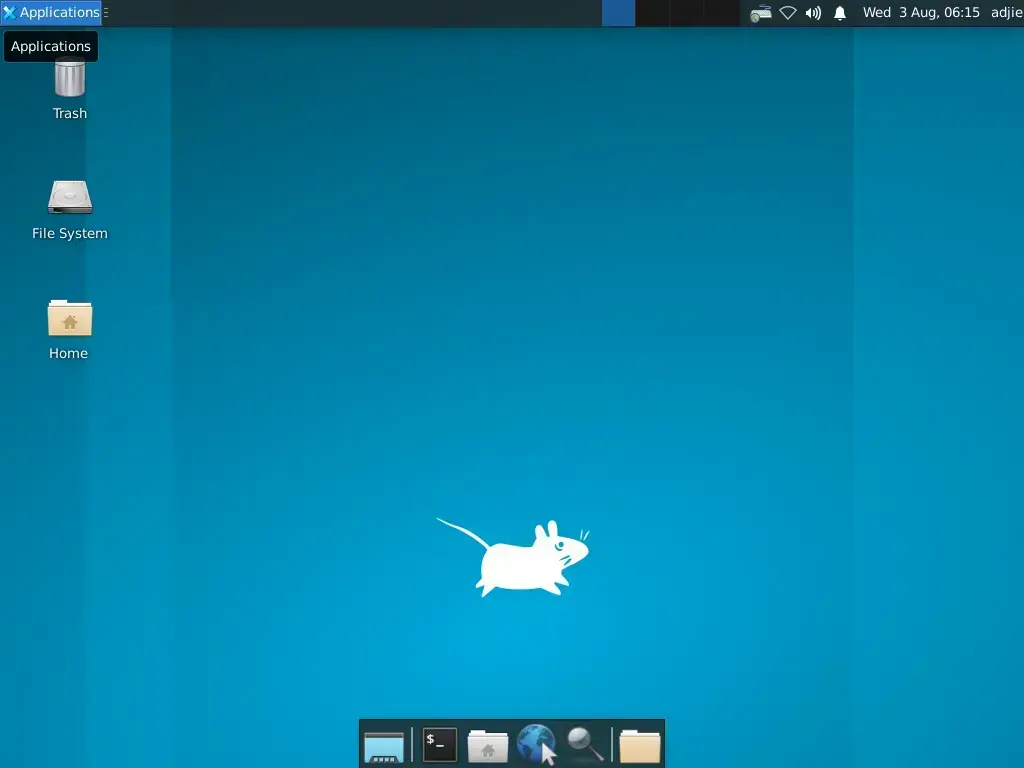Select the Show Desktop icon in the dock
1024x768 pixels.
[385, 744]
